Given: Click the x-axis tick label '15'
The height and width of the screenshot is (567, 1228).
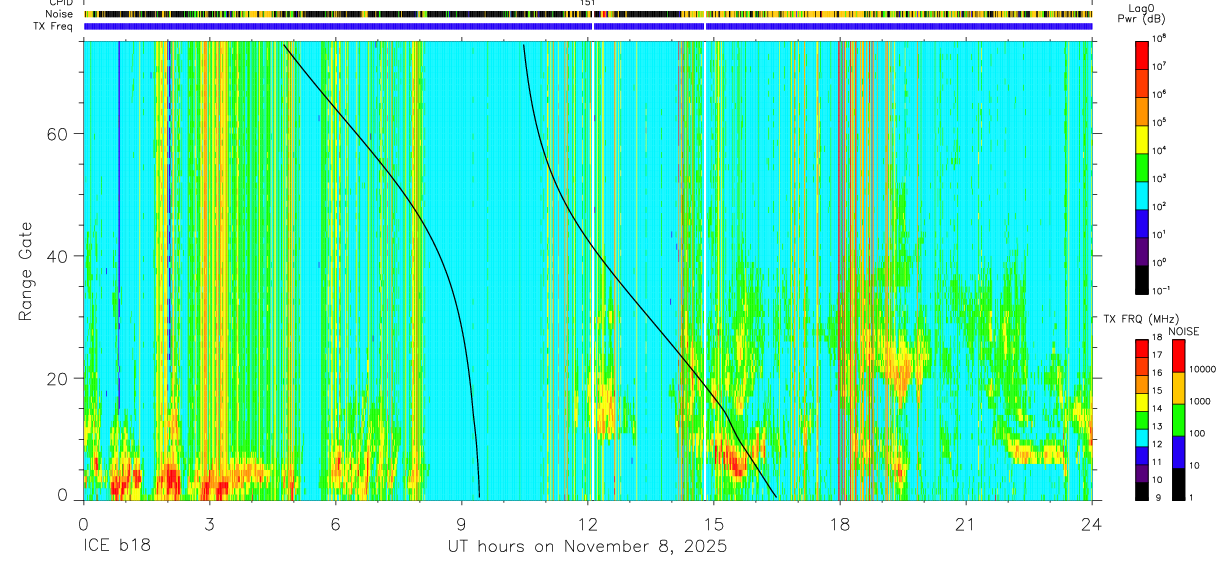Looking at the screenshot, I should pyautogui.click(x=713, y=525).
